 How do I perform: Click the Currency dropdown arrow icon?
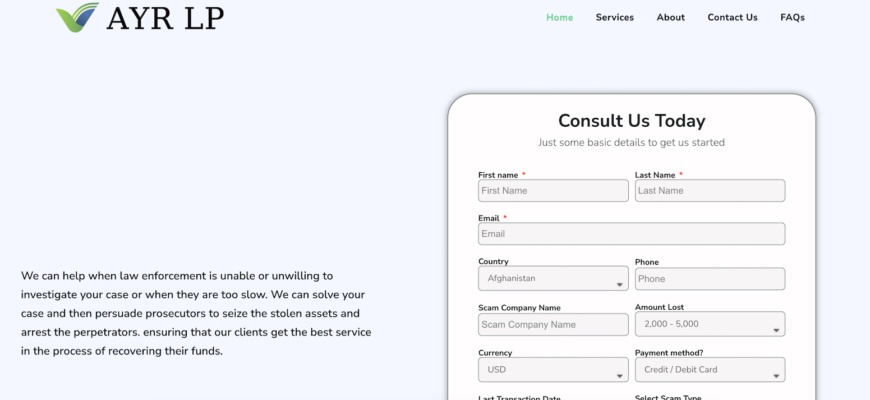point(620,376)
